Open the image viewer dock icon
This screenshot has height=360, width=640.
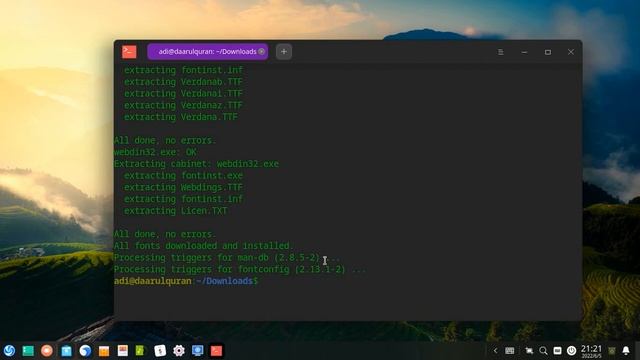[x=122, y=350]
